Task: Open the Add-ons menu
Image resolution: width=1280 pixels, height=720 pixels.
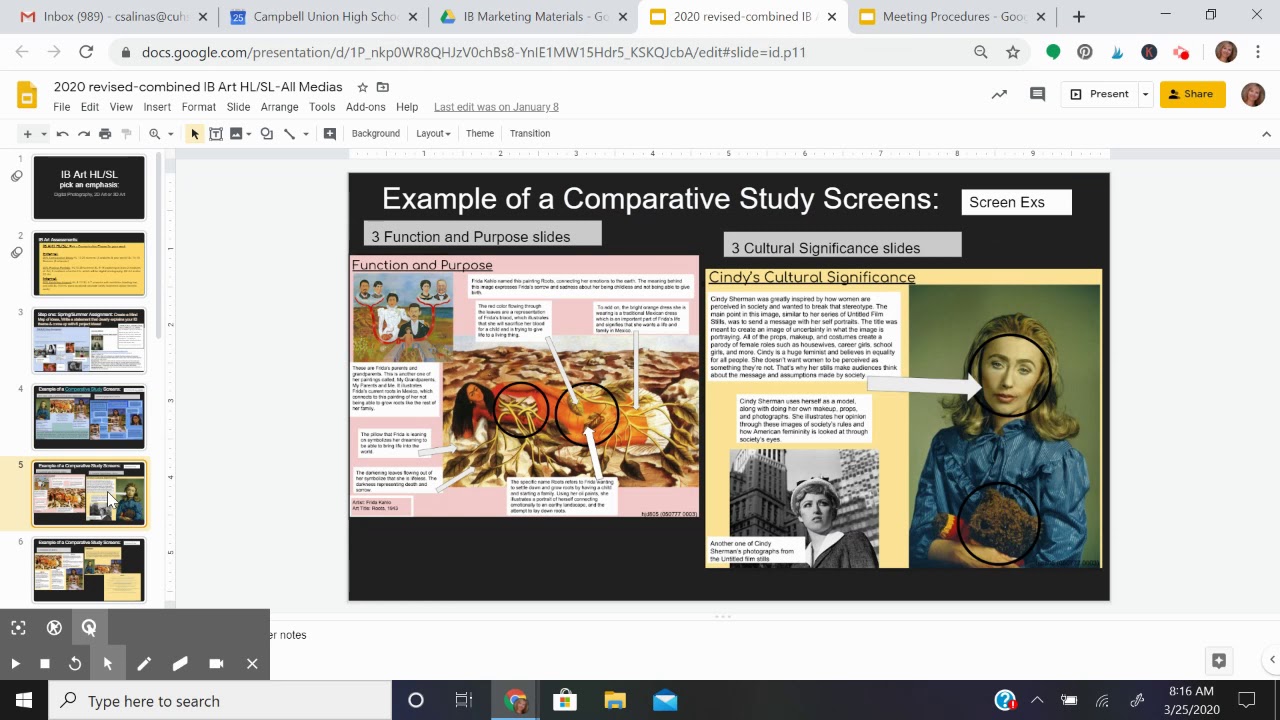Action: [366, 107]
